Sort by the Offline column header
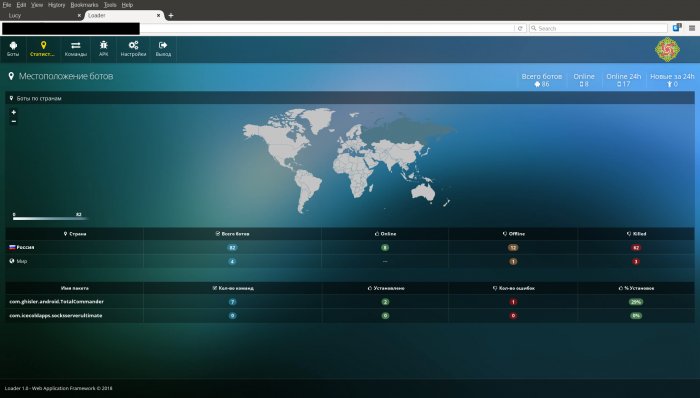The width and height of the screenshot is (700, 398). pos(513,234)
